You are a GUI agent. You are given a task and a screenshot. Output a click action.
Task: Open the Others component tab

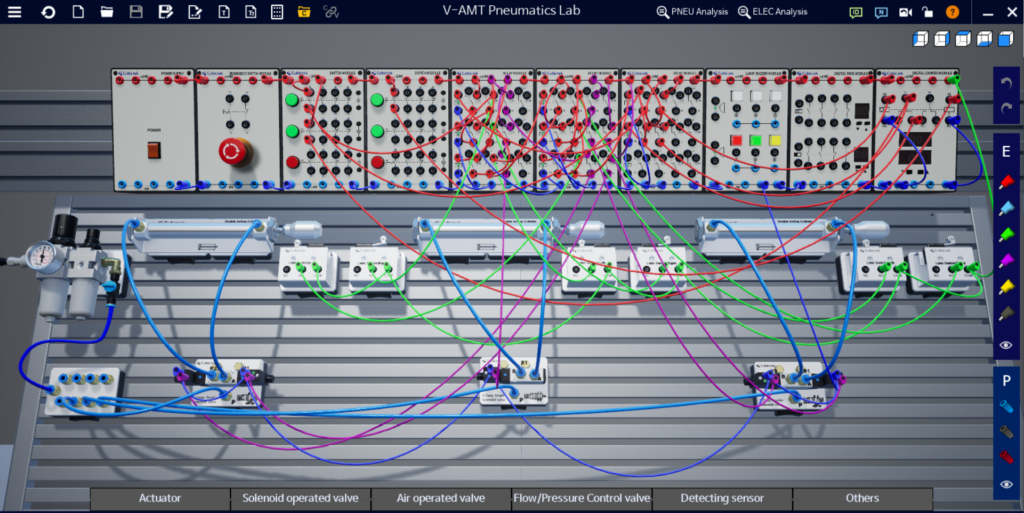[x=862, y=499]
